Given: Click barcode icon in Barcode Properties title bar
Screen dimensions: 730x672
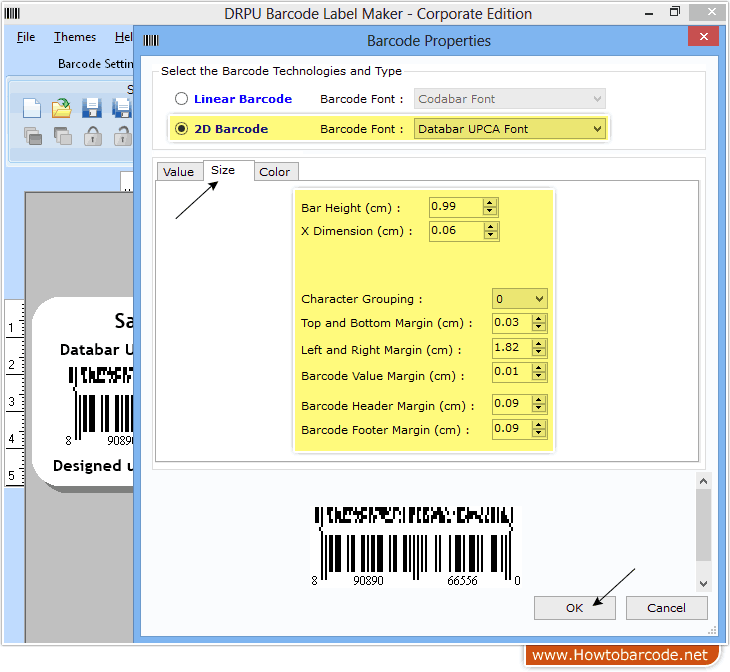Looking at the screenshot, I should click(151, 41).
